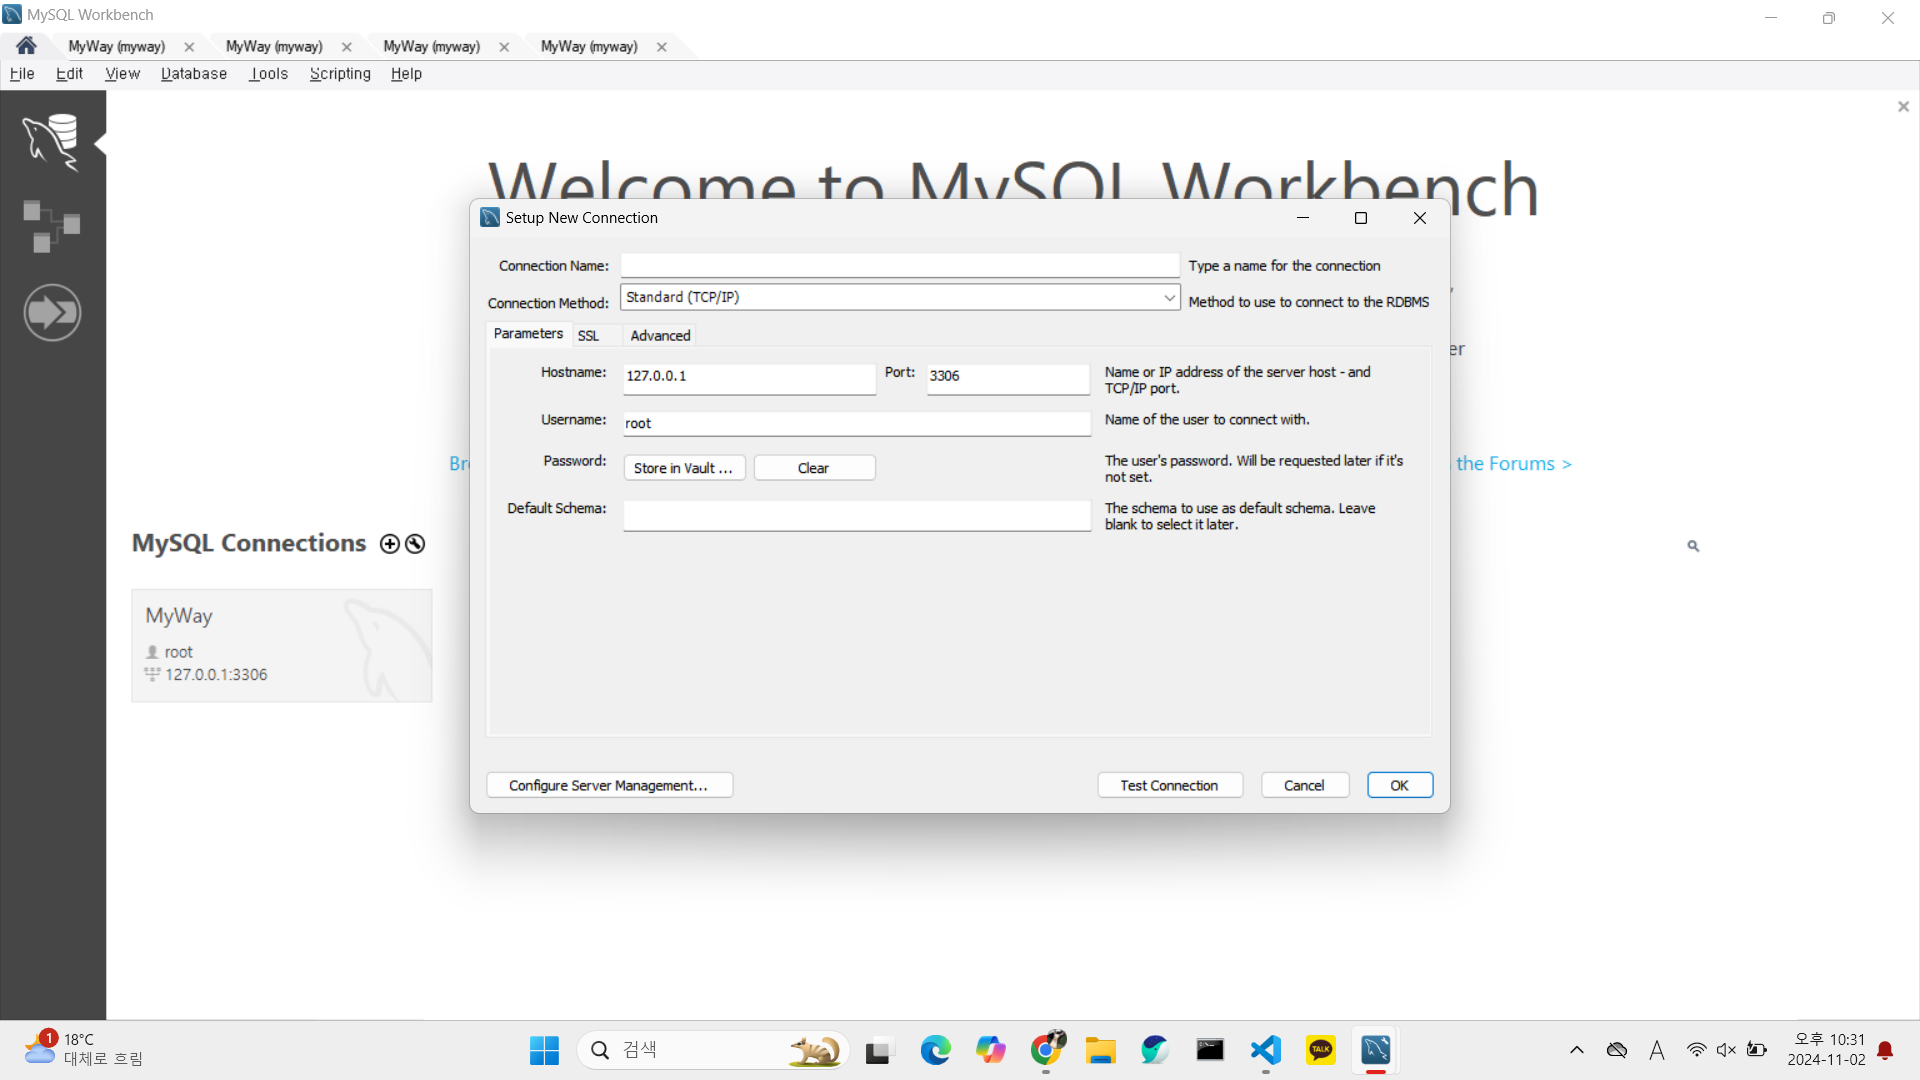Switch to the Advanced tab

coord(660,336)
